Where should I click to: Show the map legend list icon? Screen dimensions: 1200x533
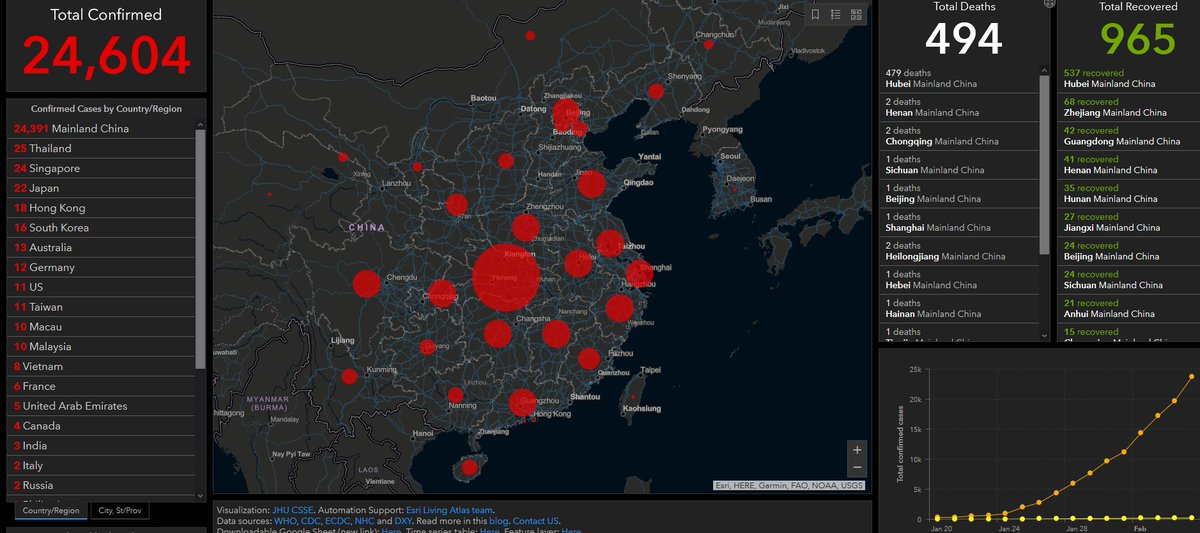tap(836, 14)
